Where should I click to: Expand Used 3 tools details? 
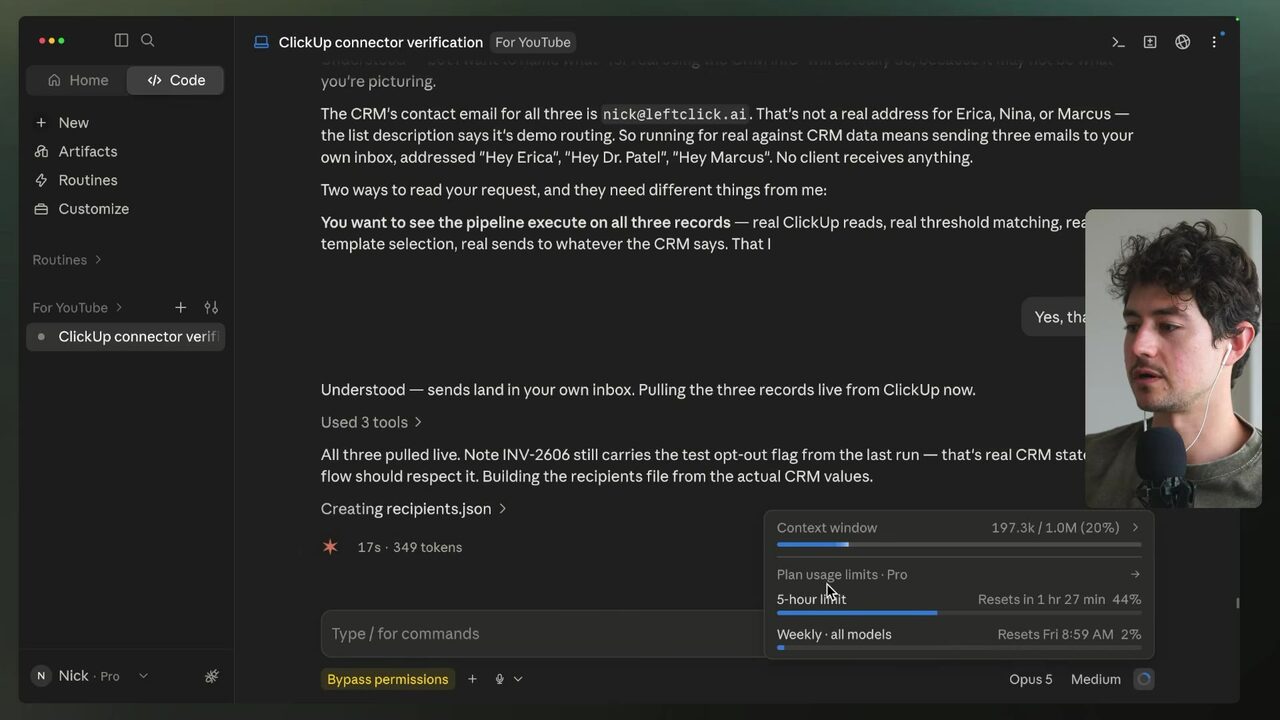point(371,422)
